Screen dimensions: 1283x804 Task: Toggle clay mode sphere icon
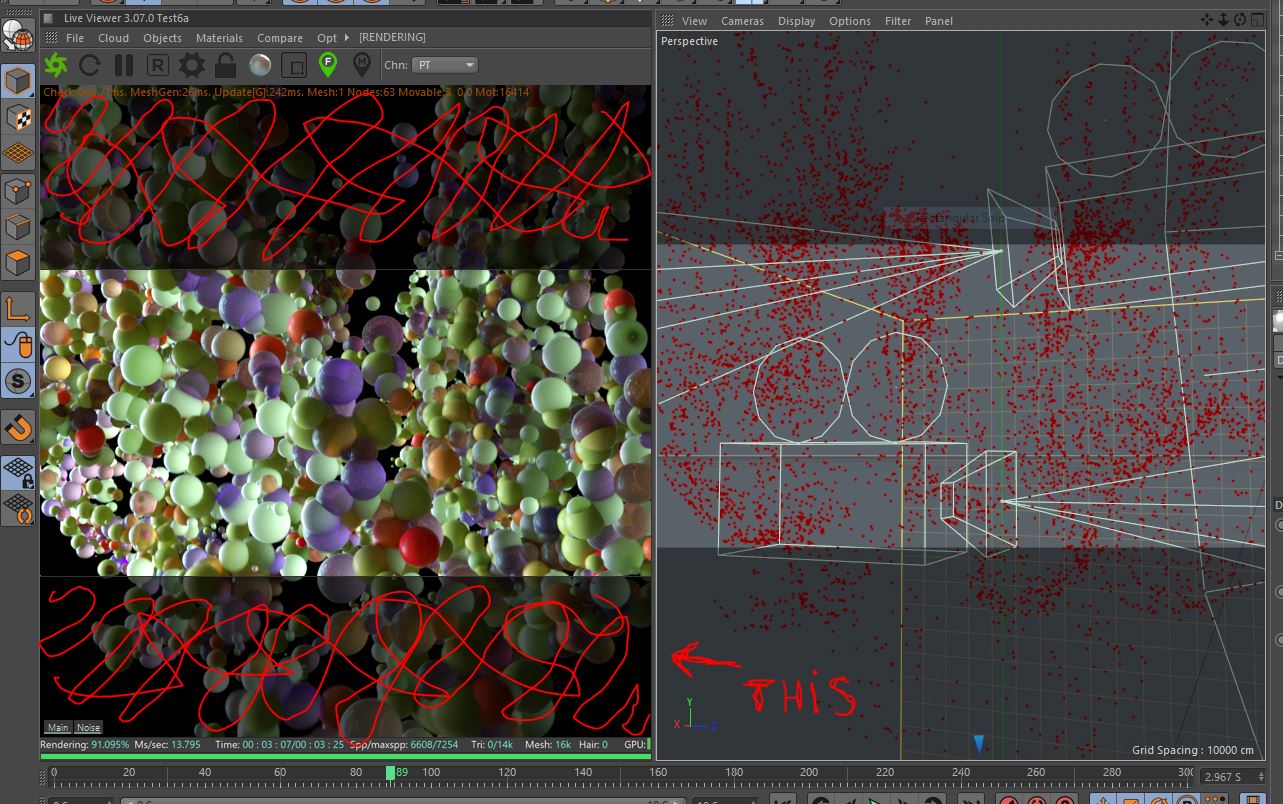point(259,66)
